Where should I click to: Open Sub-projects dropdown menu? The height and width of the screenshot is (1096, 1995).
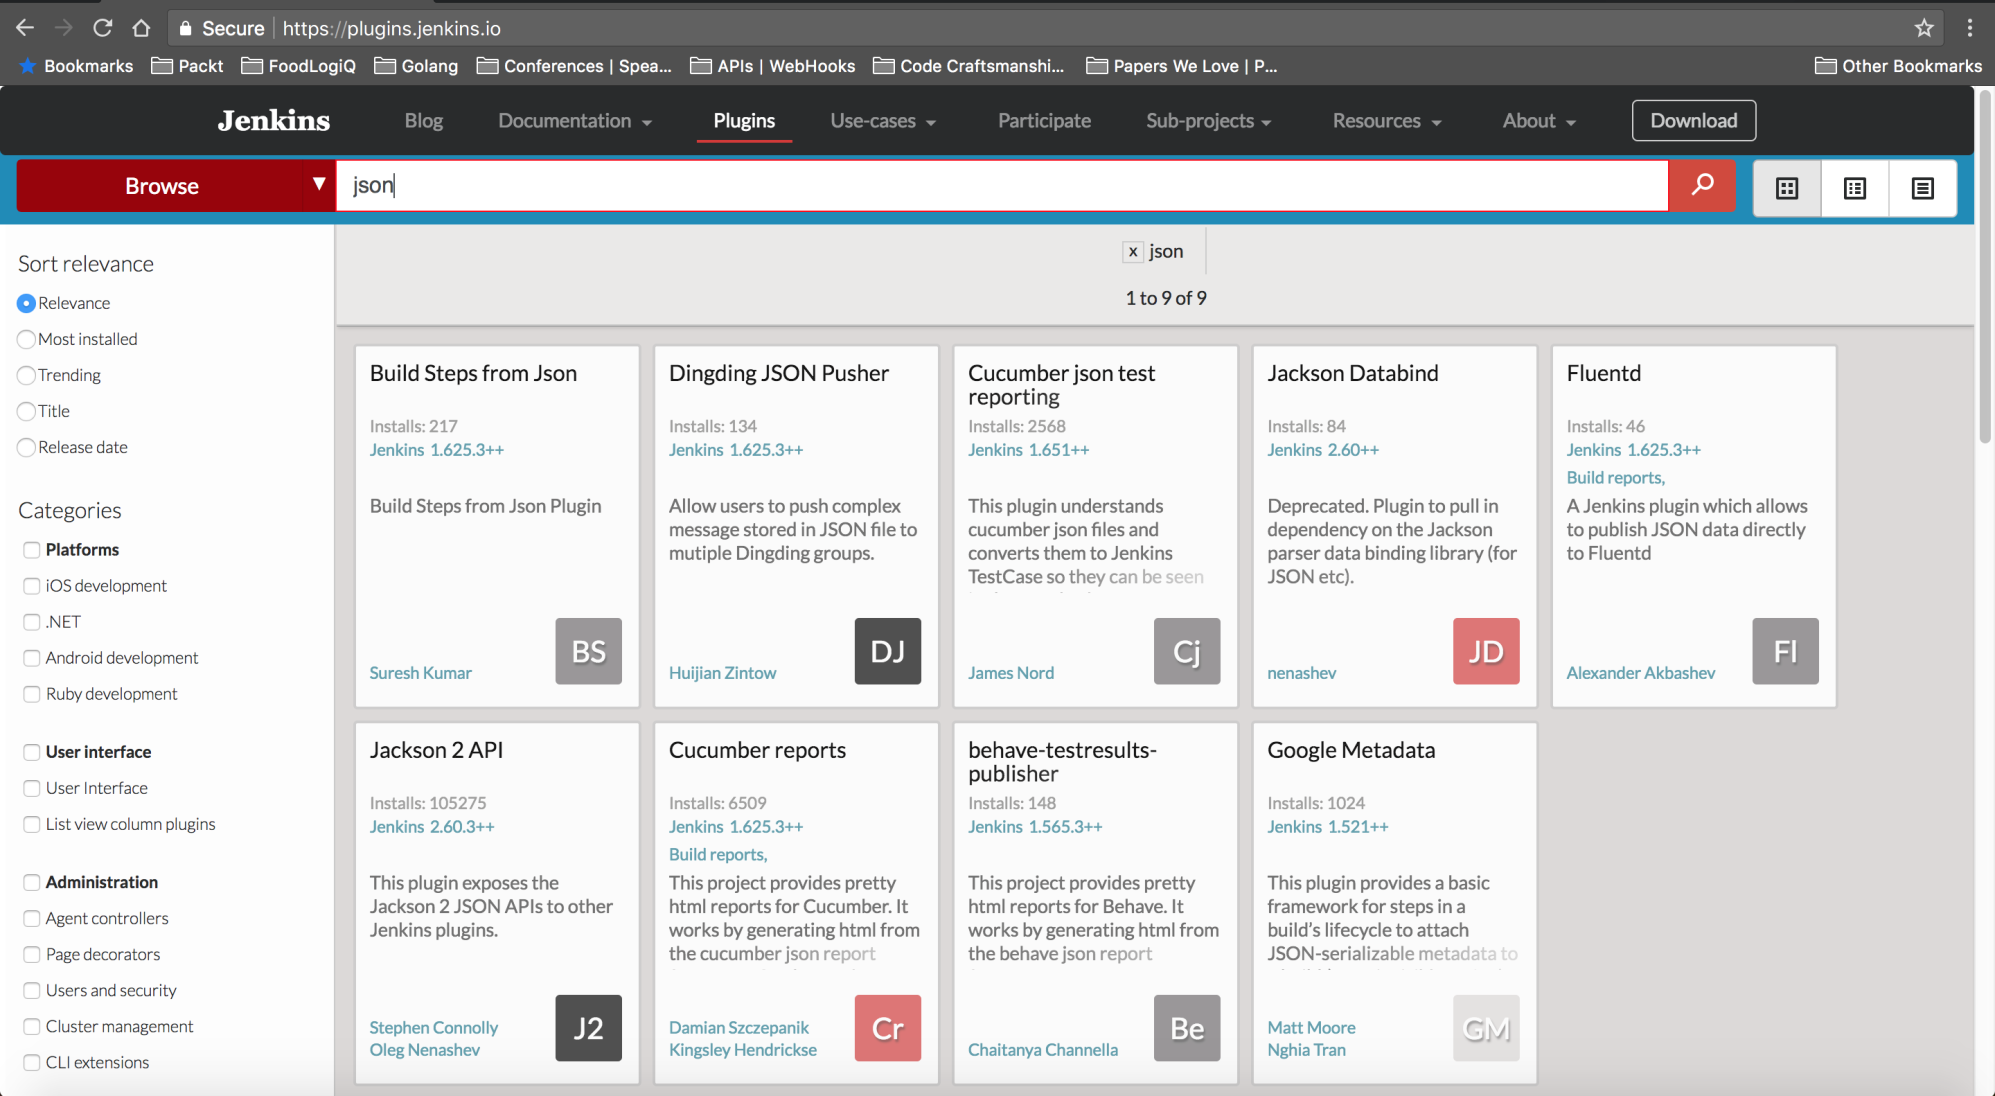coord(1208,121)
